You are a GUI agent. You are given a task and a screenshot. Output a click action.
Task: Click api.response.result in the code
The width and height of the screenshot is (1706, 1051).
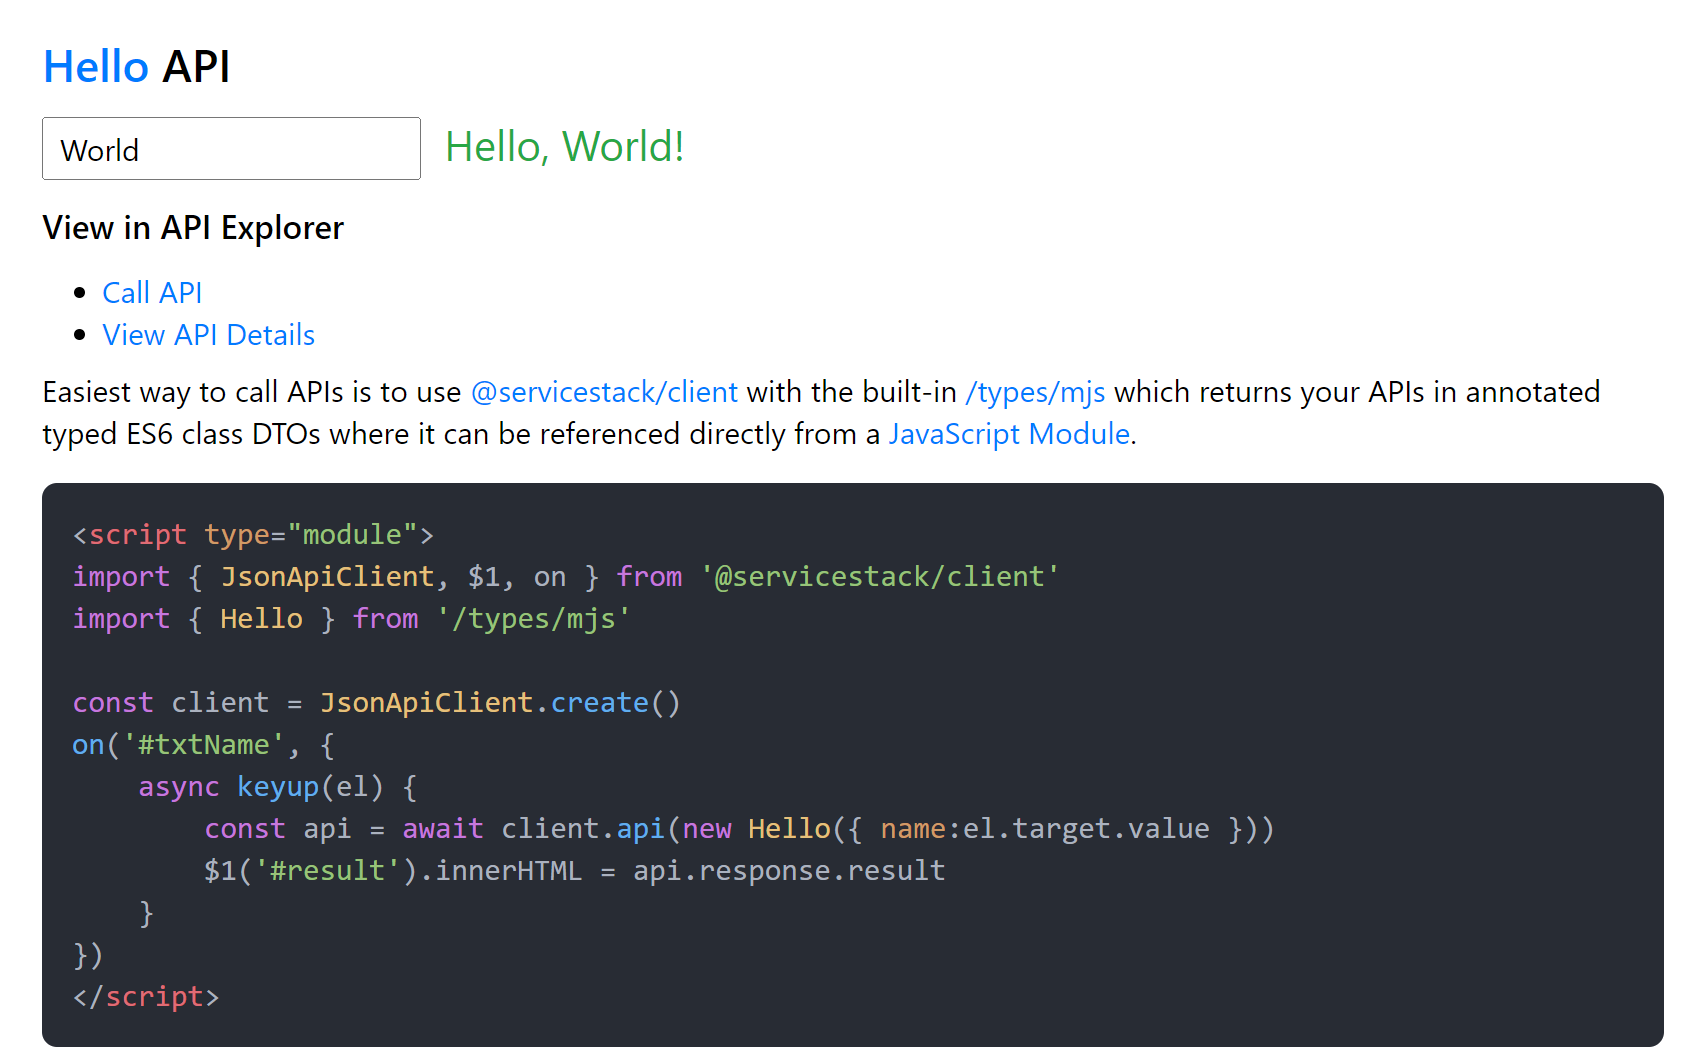tap(789, 871)
